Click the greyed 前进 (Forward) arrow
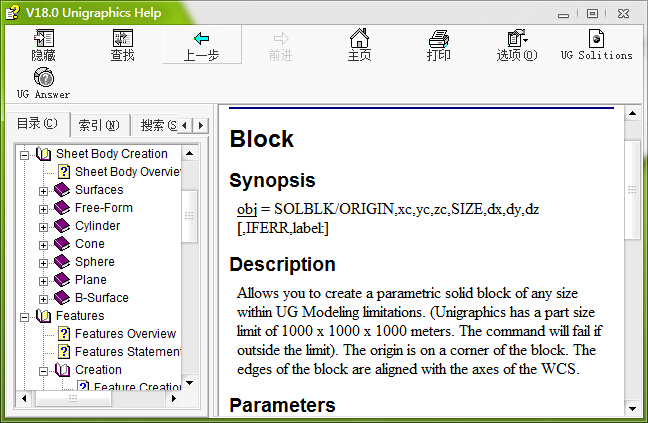Viewport: 648px width, 423px height. click(x=281, y=39)
